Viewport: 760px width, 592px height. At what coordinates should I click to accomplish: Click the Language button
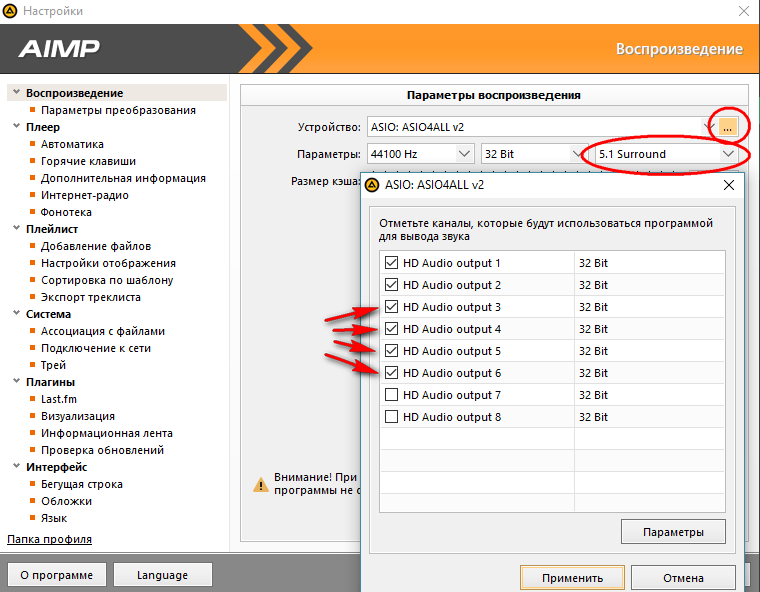[x=162, y=575]
